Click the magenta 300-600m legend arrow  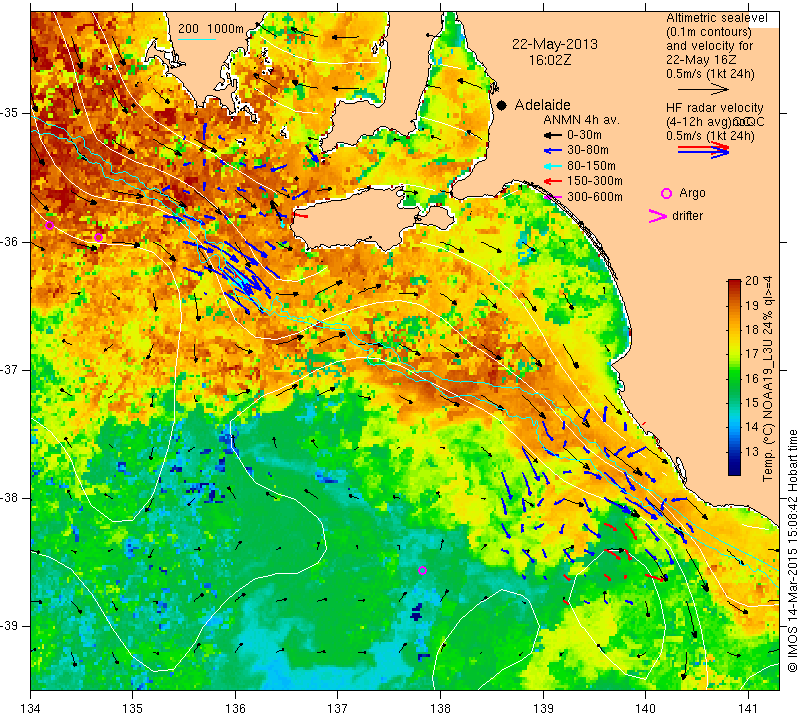(552, 196)
